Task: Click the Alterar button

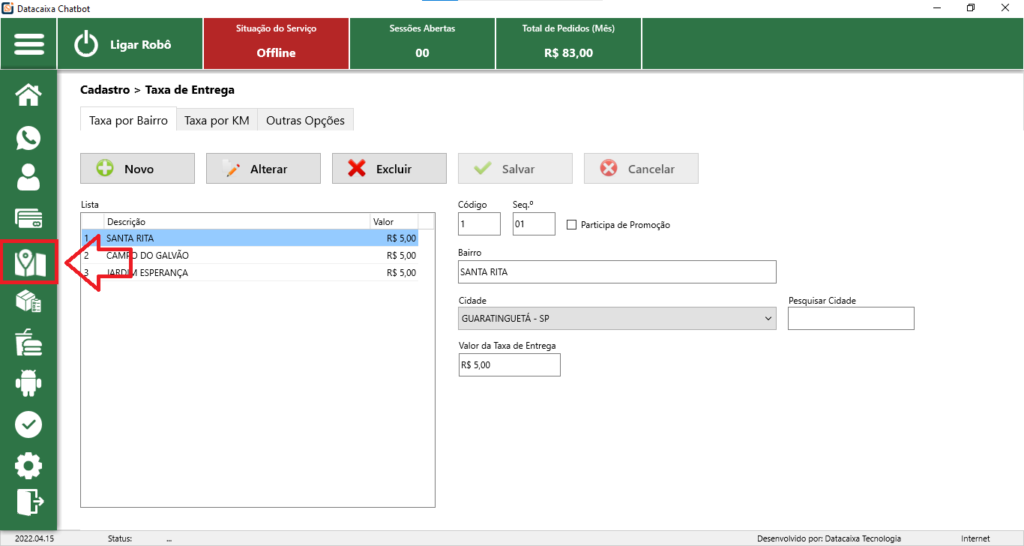Action: pos(263,169)
